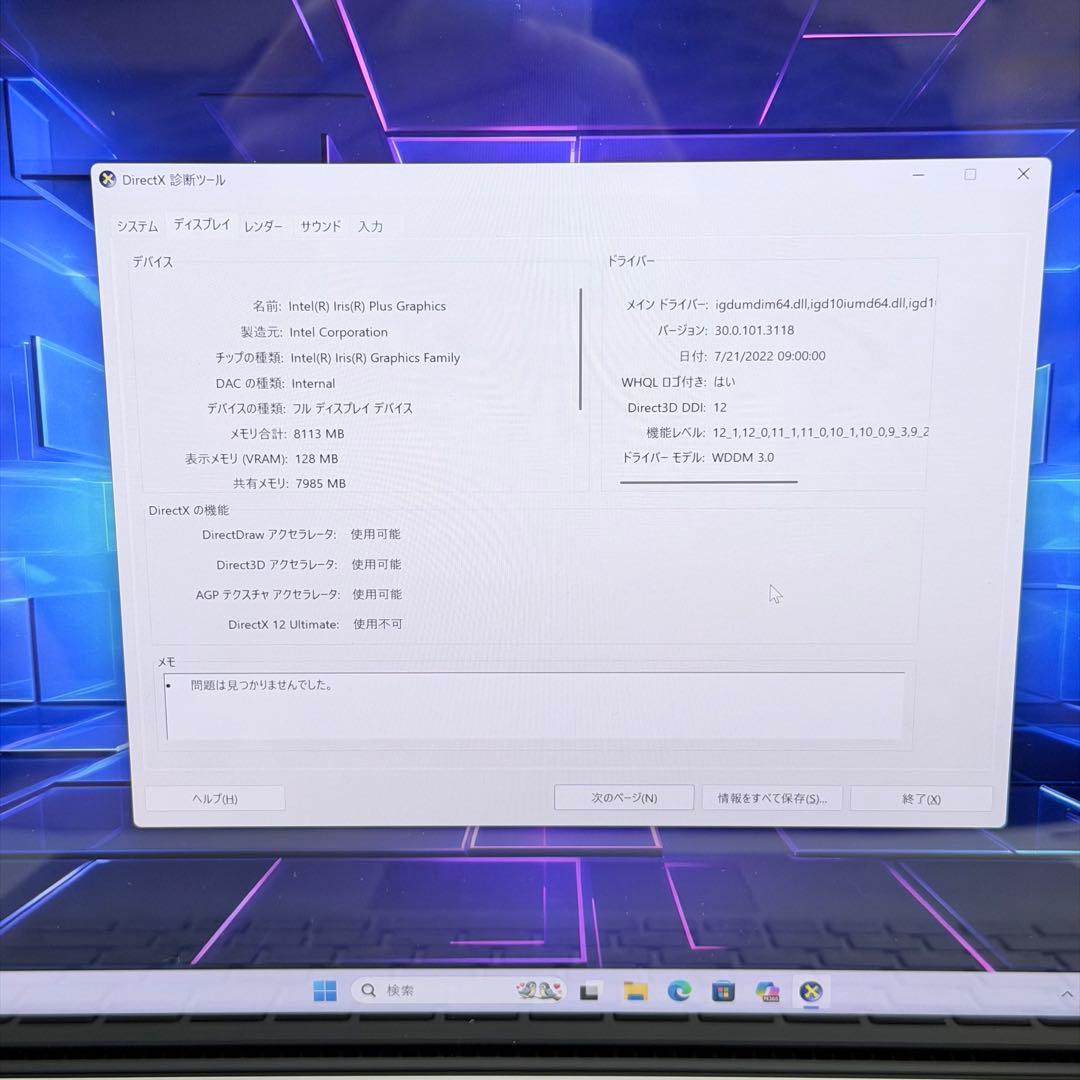Go to the 入力 tab
Screen dimensions: 1080x1080
coord(370,227)
